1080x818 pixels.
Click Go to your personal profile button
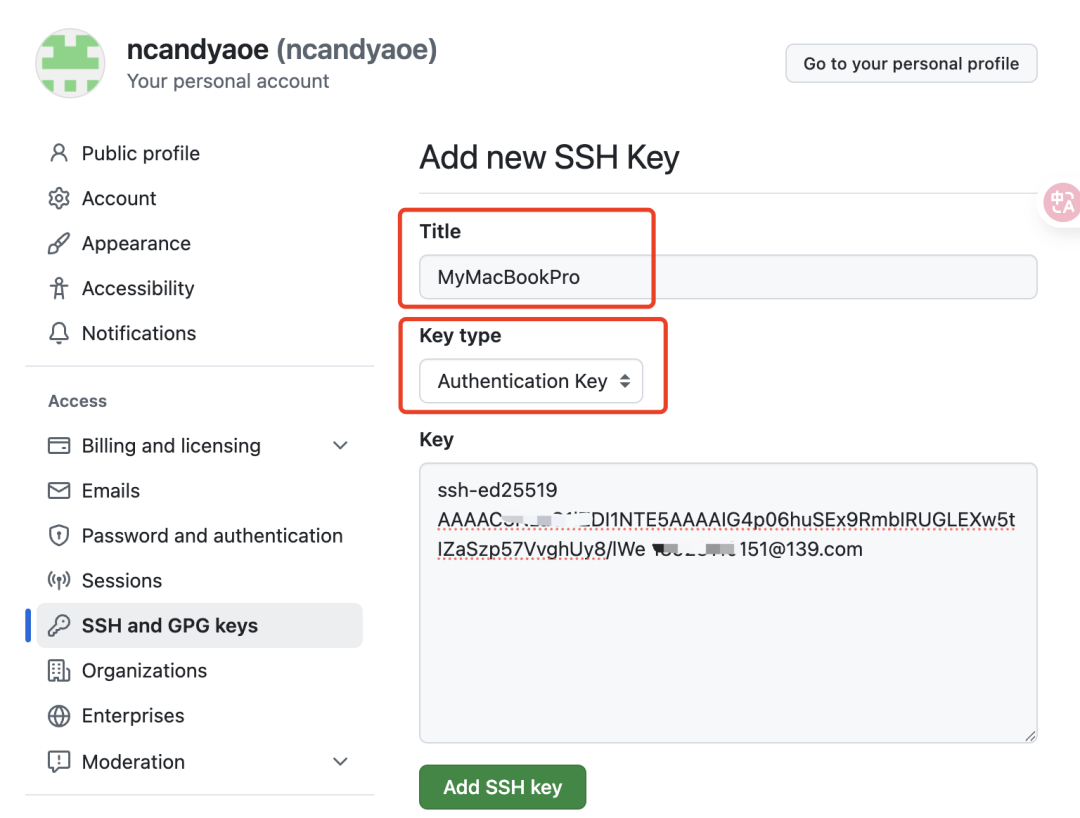pos(911,63)
